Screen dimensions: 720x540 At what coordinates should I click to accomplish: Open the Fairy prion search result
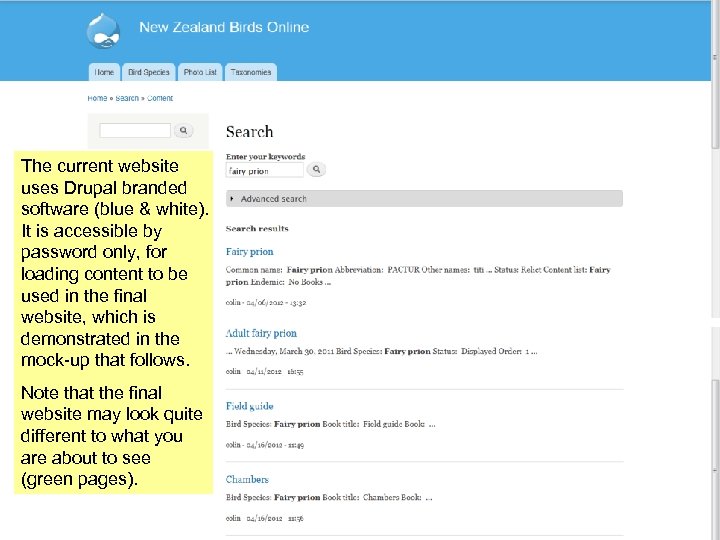pos(249,252)
